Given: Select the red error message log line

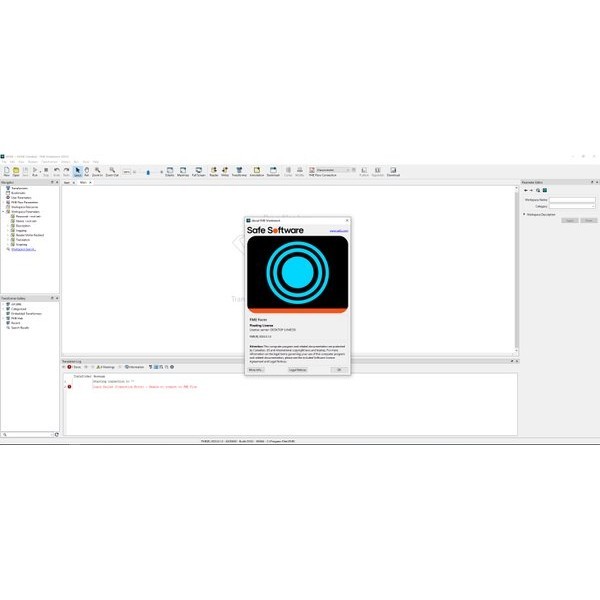Looking at the screenshot, I should 145,387.
